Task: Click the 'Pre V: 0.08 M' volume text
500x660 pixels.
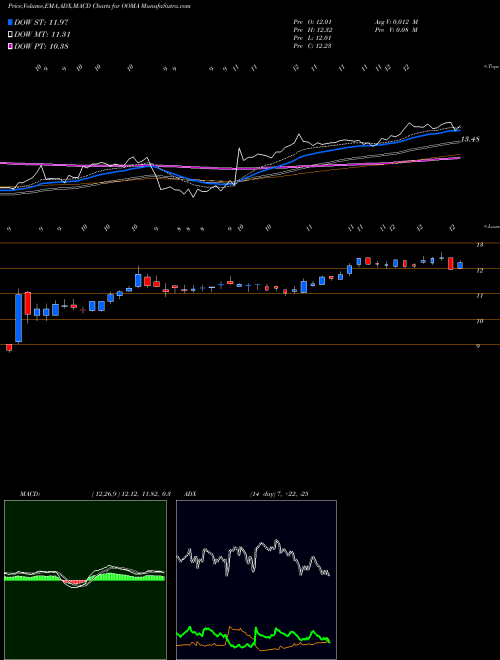Action: click(x=396, y=30)
